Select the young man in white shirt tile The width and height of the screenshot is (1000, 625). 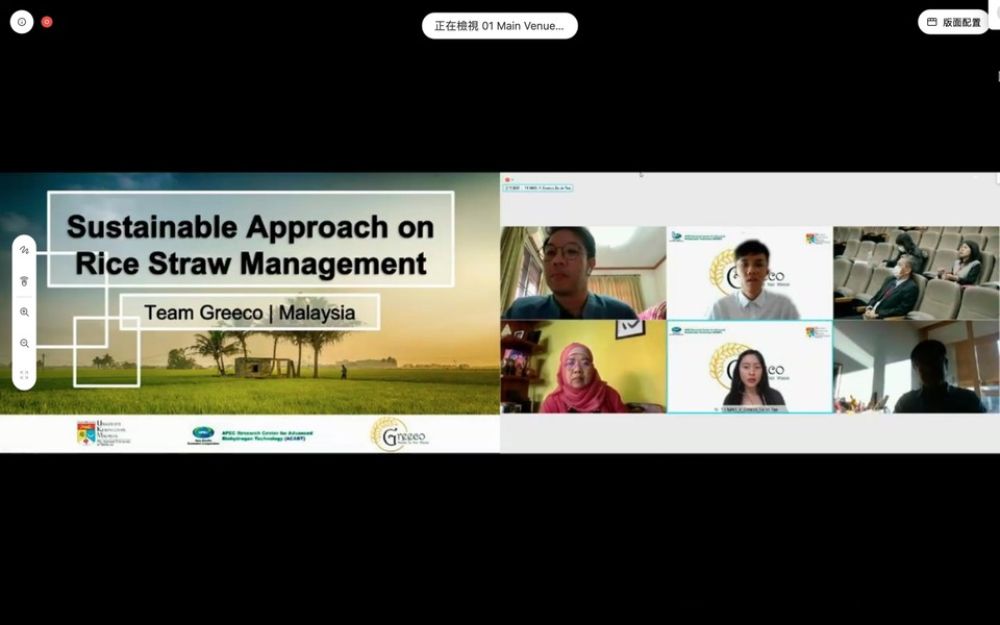click(749, 273)
